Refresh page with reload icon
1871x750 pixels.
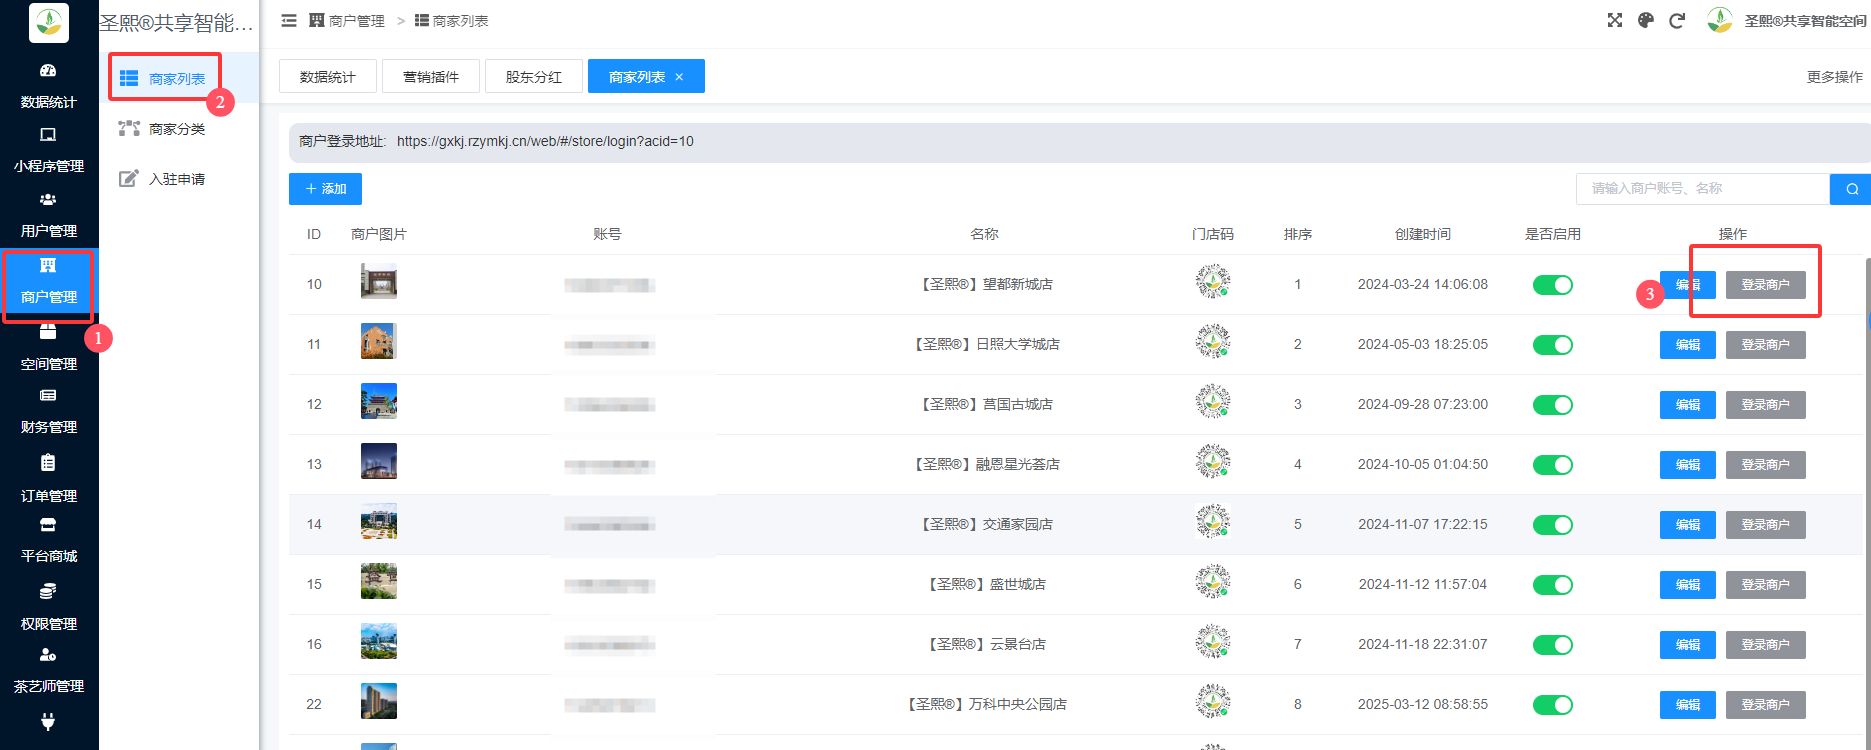(x=1677, y=20)
